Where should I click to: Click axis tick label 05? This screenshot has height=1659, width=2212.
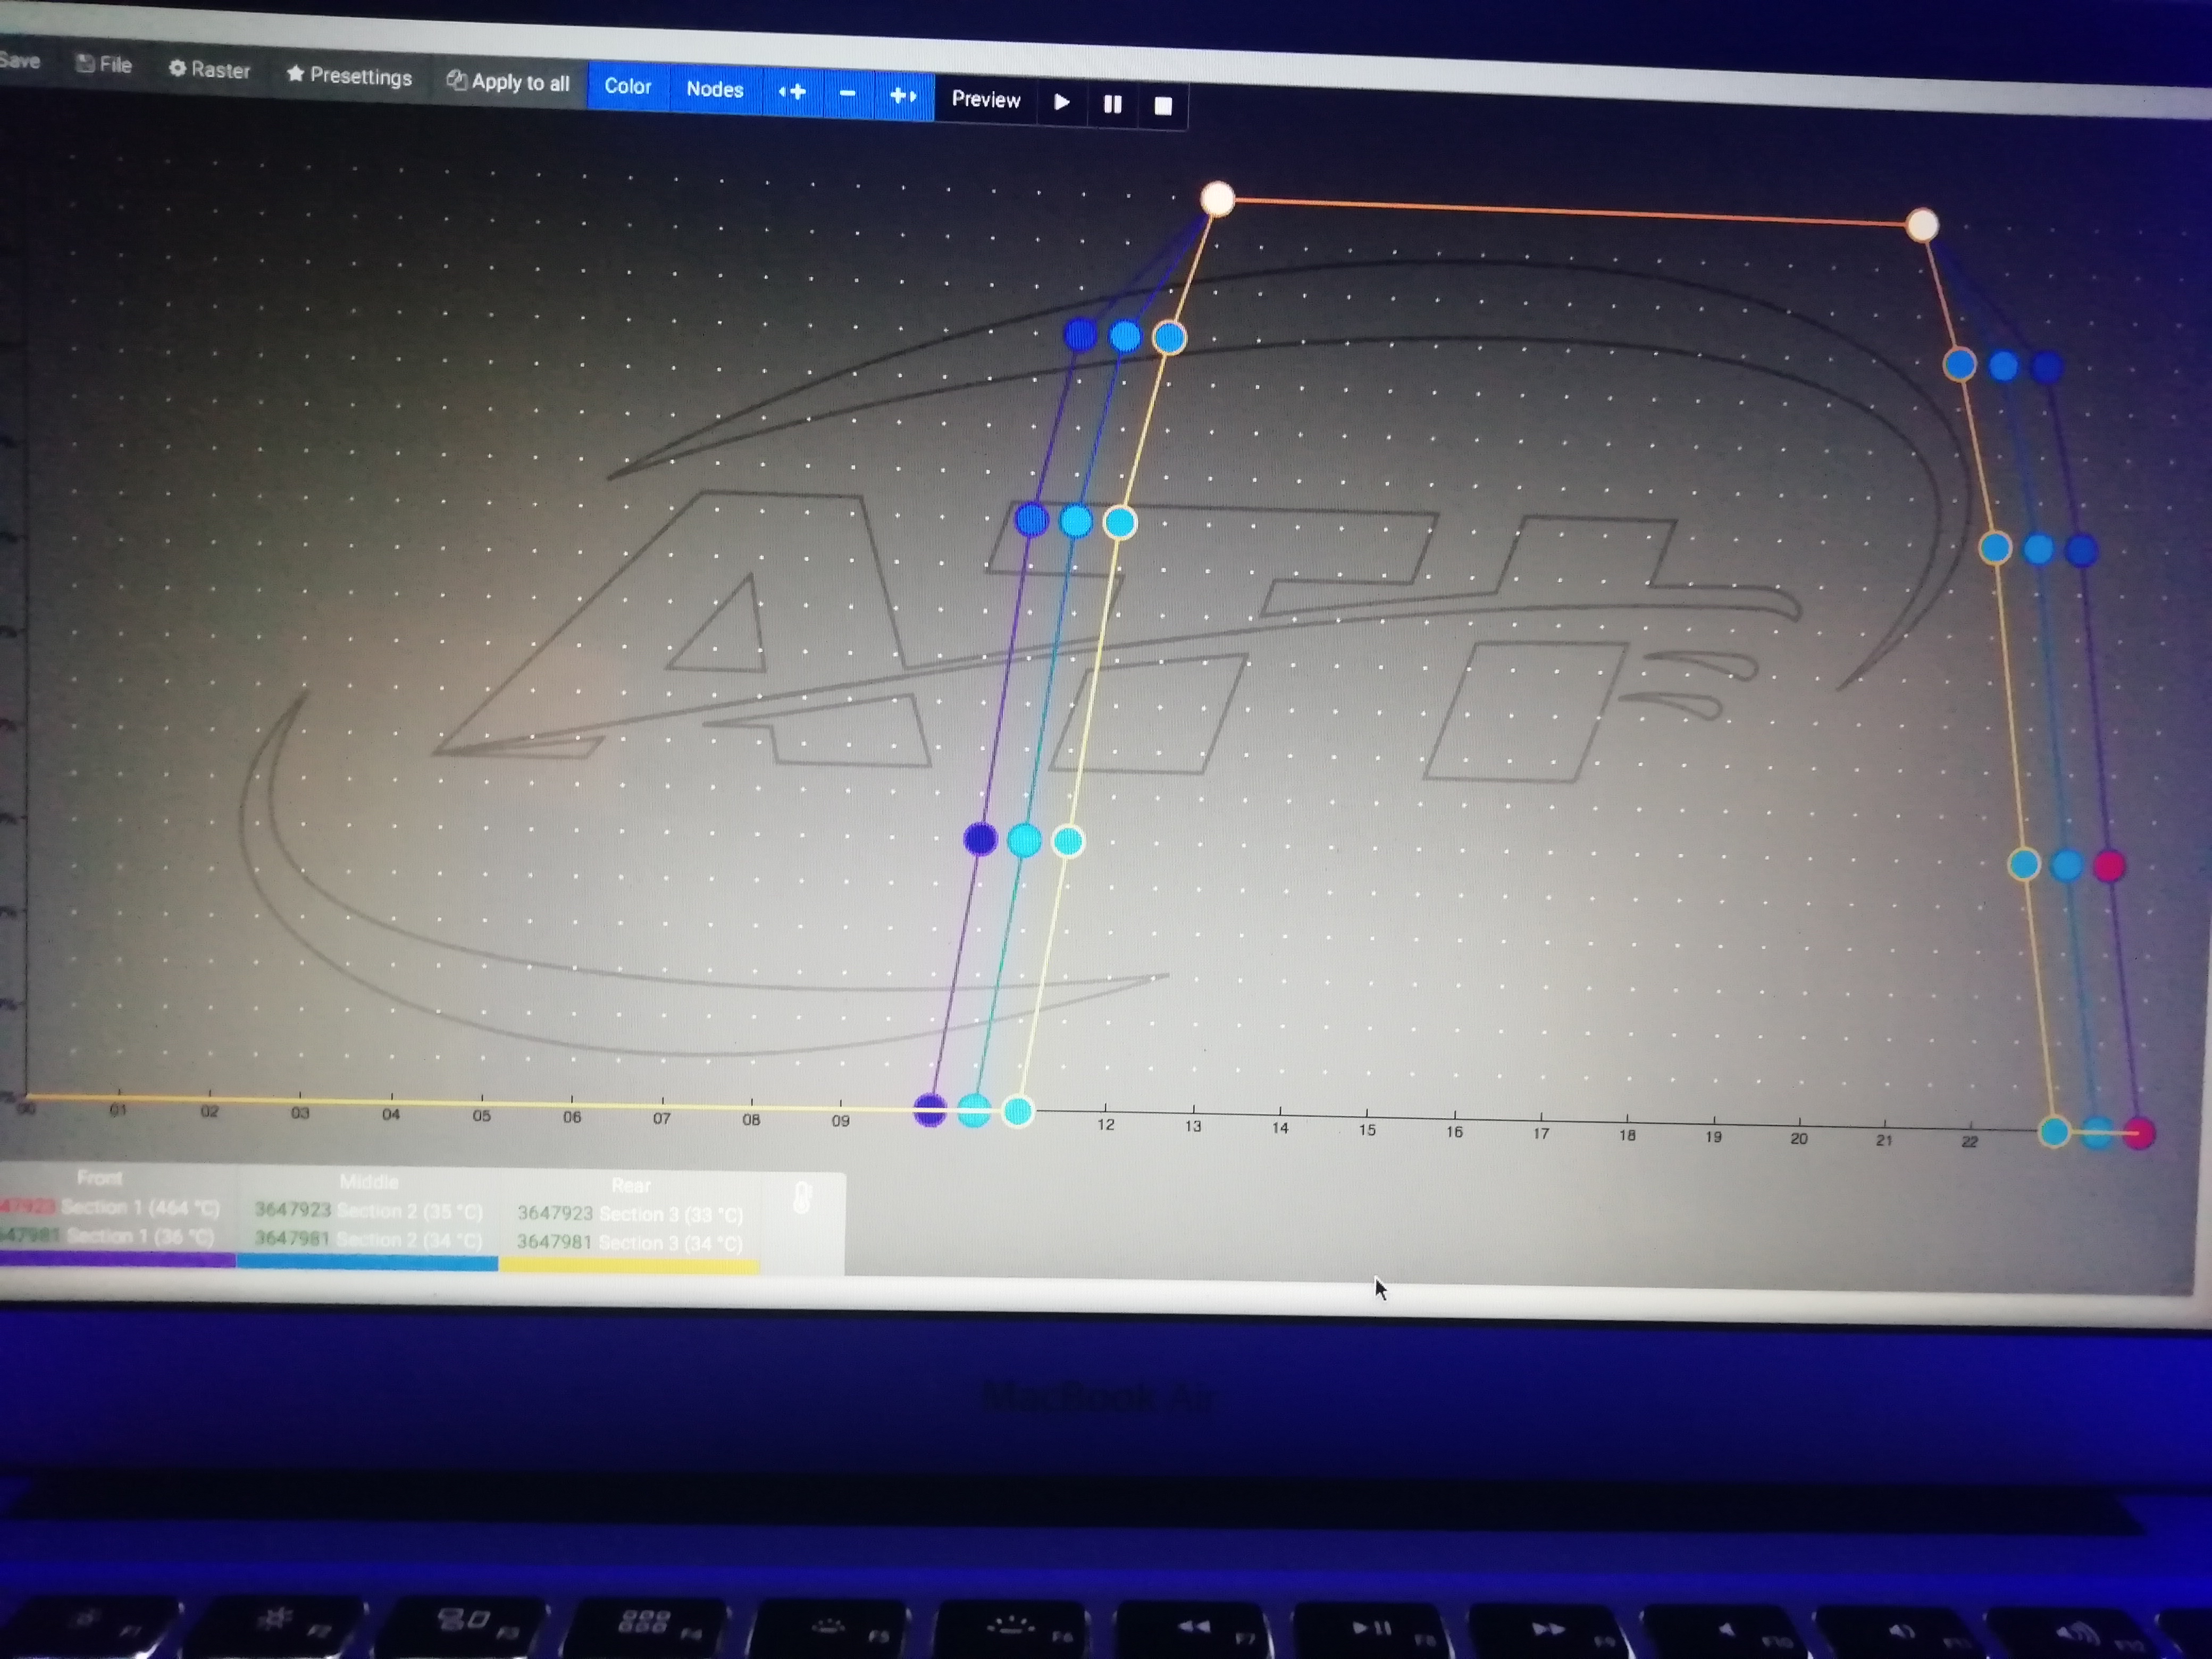click(482, 1116)
